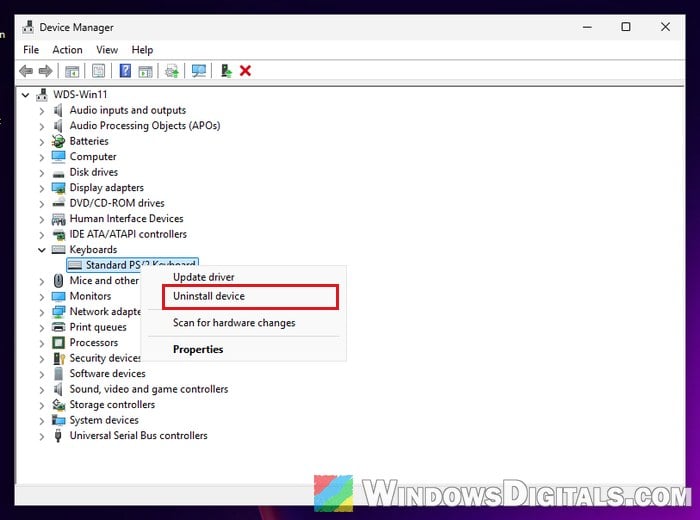Open the Help menu
This screenshot has height=520, width=700.
click(x=142, y=50)
